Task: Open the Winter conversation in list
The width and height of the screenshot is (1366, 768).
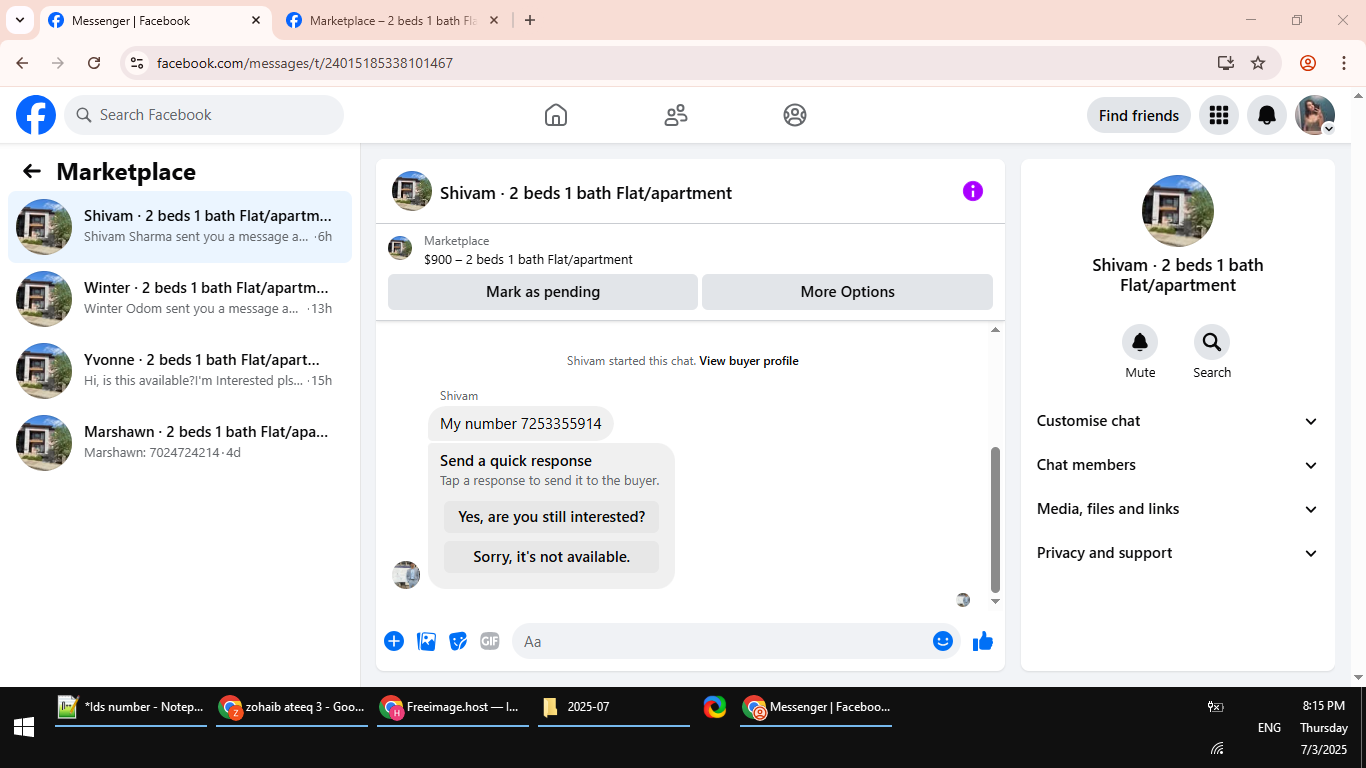Action: [x=180, y=299]
